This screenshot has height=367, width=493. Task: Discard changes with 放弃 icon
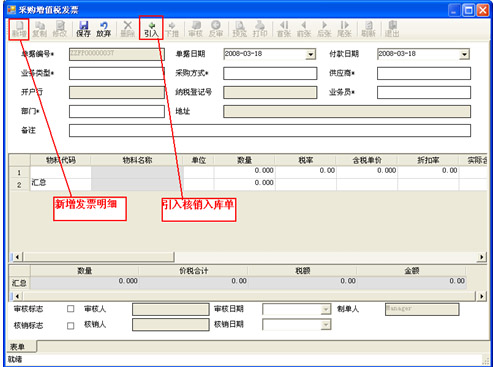pyautogui.click(x=104, y=29)
